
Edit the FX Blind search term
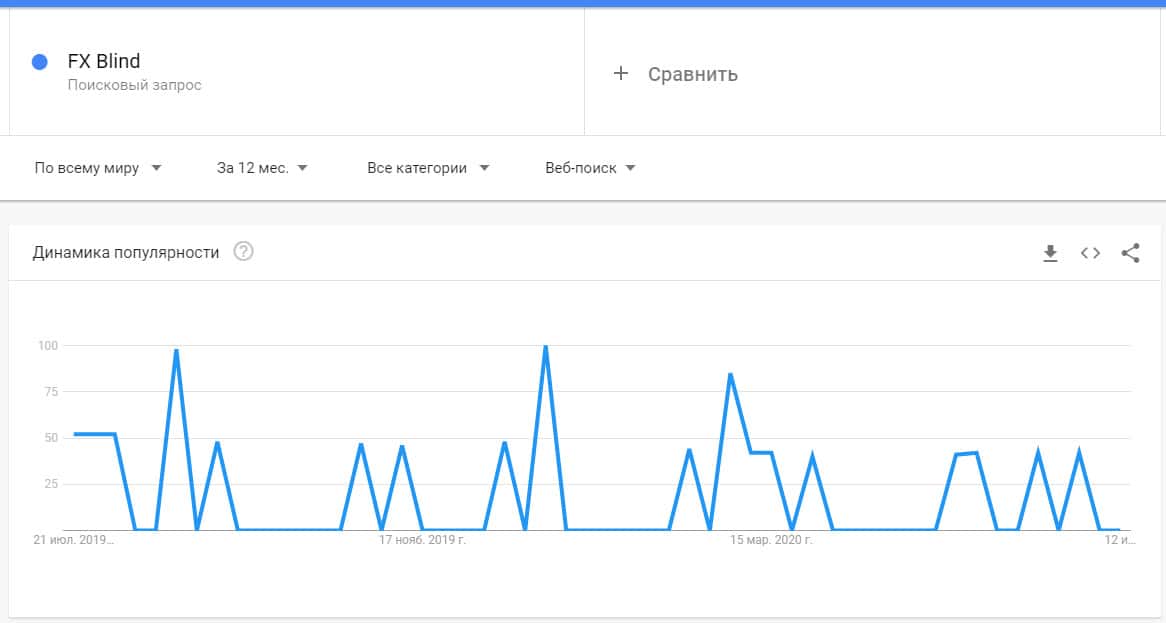pos(104,62)
